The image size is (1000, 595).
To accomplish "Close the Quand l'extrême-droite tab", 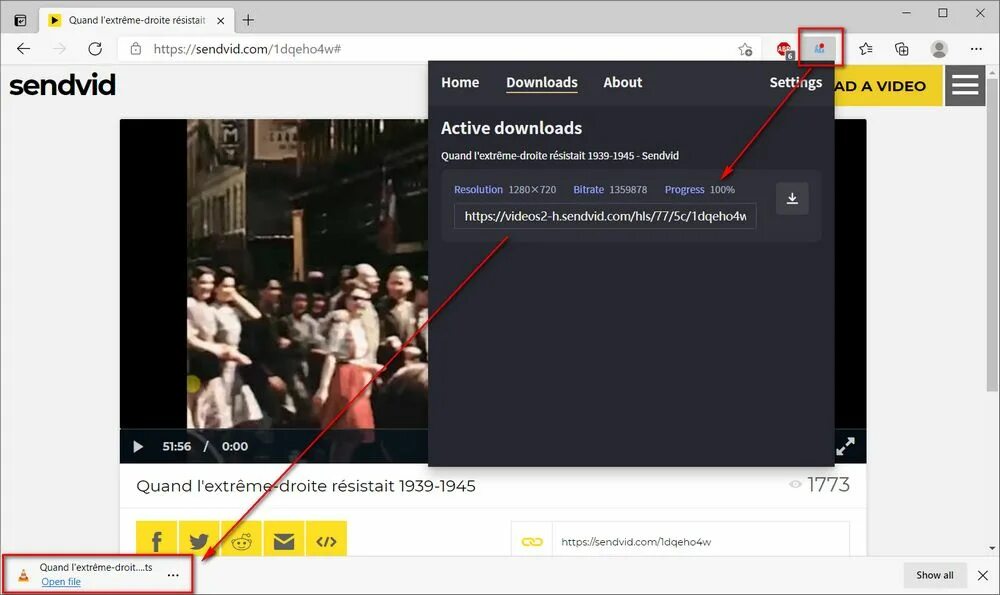I will [x=221, y=20].
